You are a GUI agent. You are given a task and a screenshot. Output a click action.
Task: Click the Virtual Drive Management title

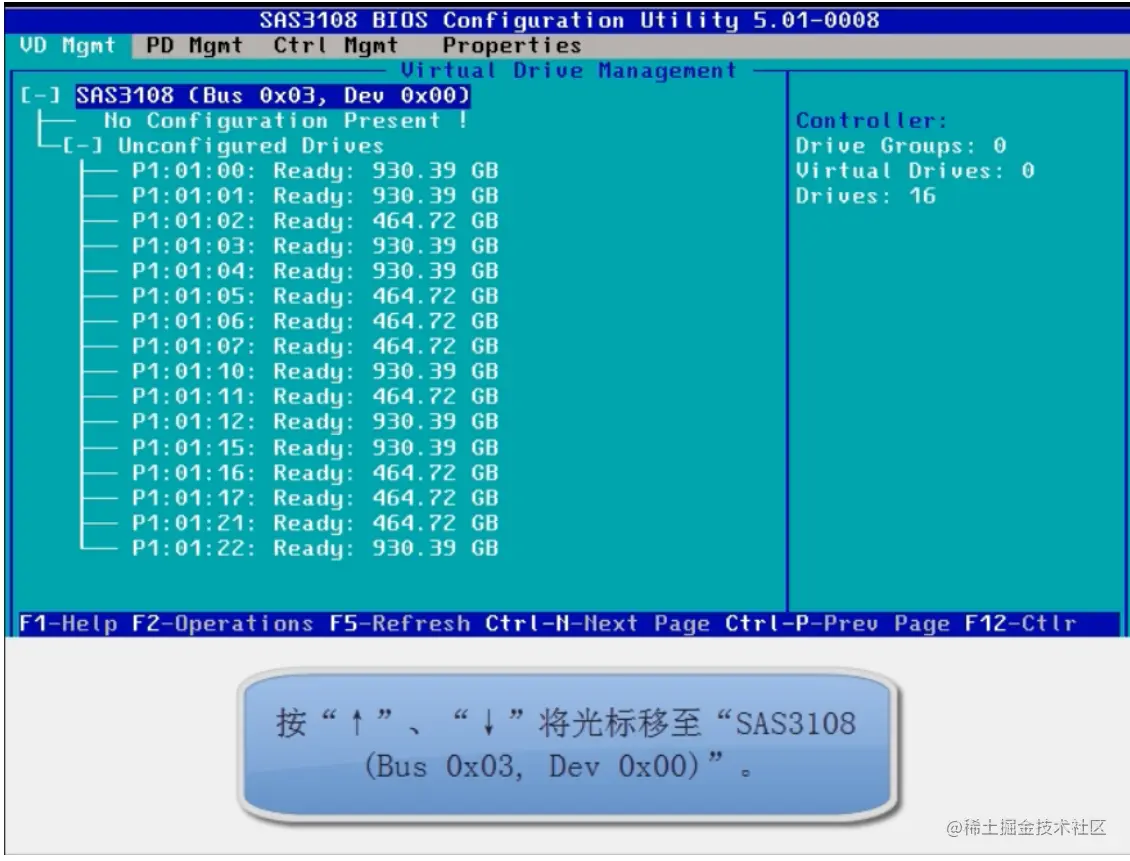[x=569, y=71]
